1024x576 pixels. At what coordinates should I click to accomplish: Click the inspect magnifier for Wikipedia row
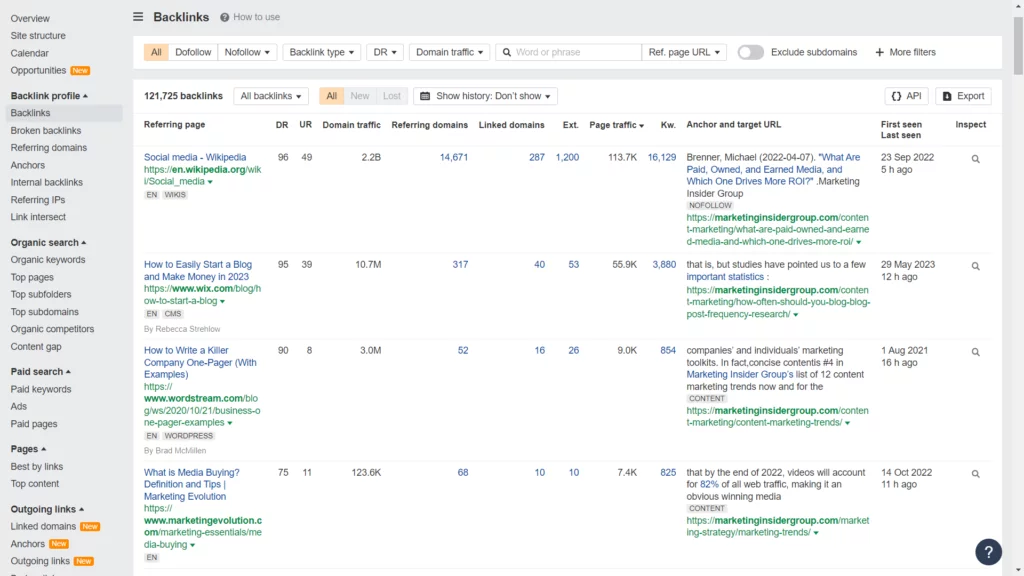(x=975, y=159)
